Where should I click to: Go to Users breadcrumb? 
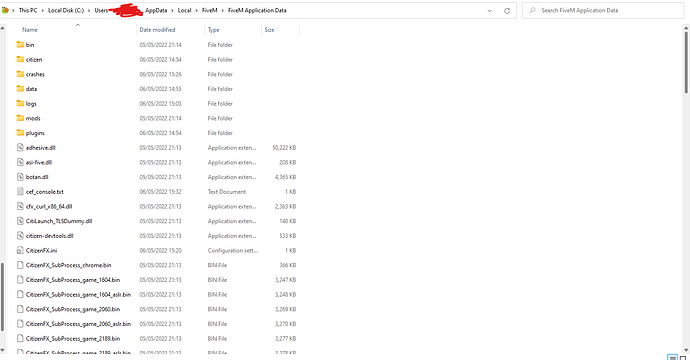(101, 11)
